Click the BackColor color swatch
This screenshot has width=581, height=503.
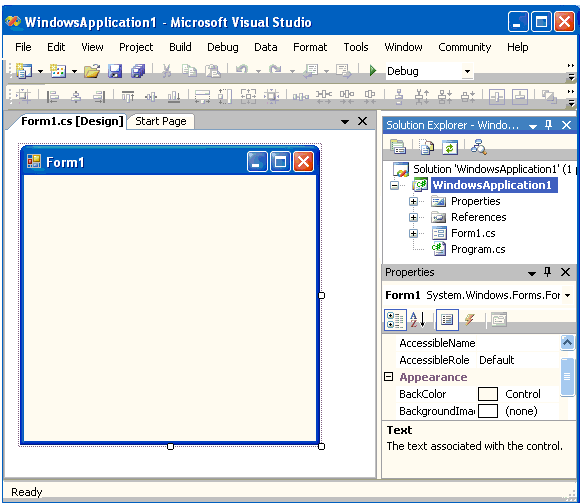point(488,394)
